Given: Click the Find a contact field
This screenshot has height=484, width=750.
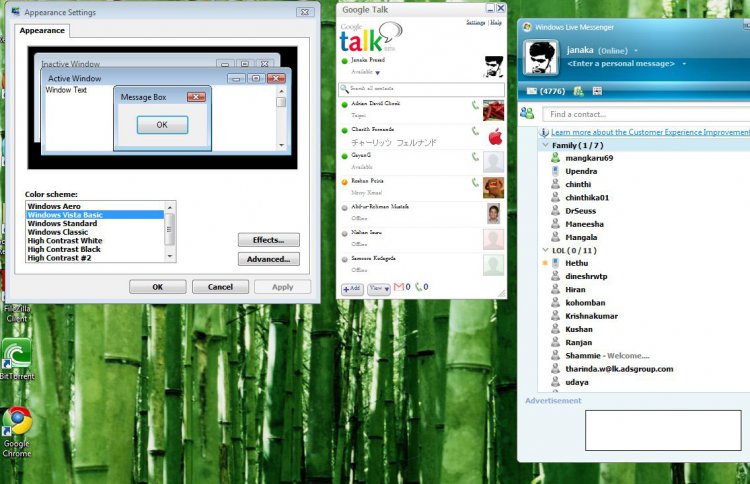Looking at the screenshot, I should click(646, 114).
